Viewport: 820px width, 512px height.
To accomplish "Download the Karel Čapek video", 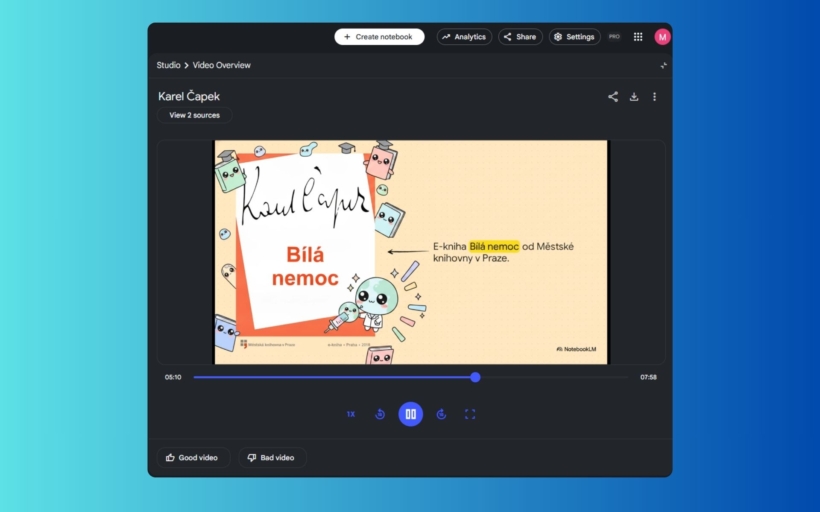I will pos(634,97).
